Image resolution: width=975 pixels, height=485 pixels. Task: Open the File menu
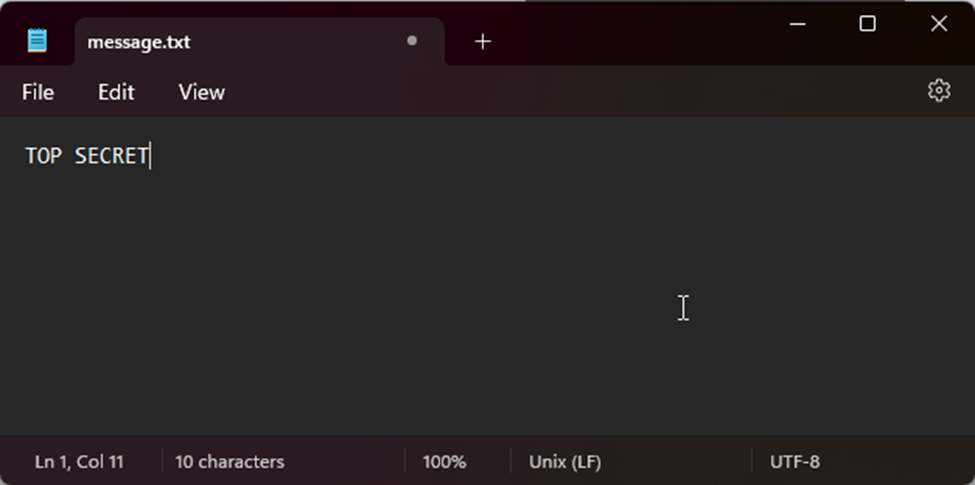38,92
